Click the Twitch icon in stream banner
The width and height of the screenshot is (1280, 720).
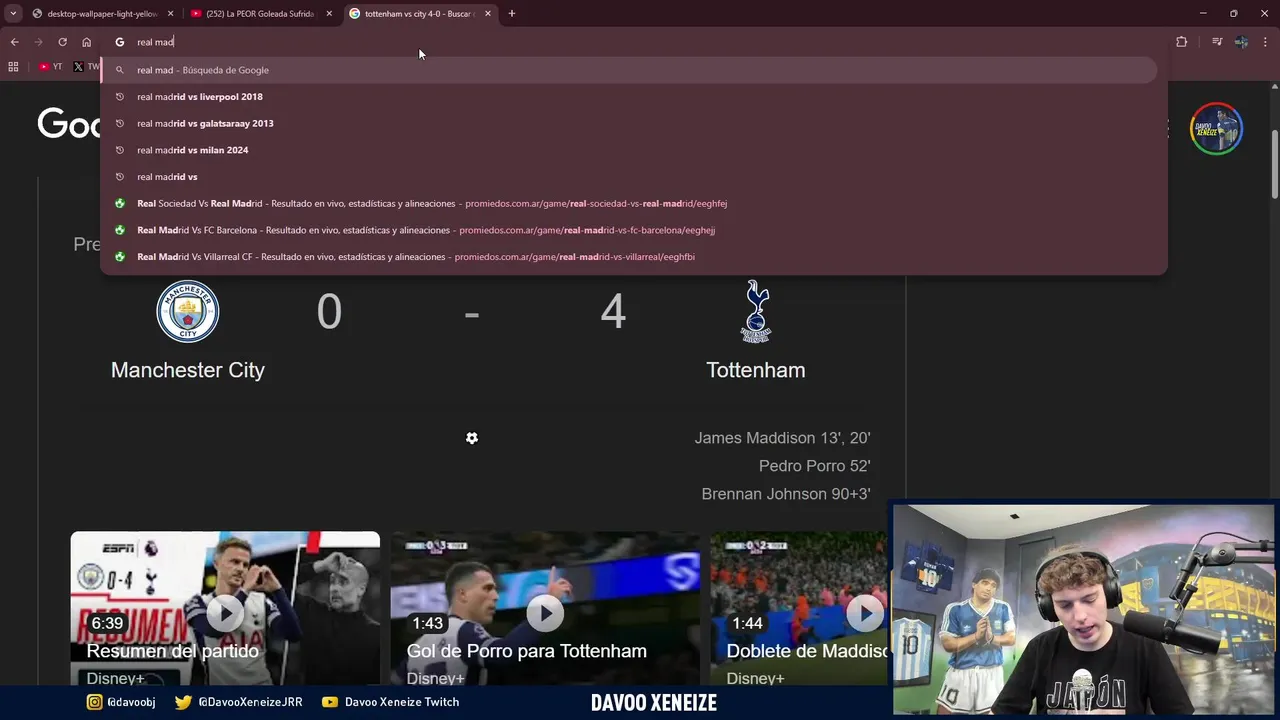pyautogui.click(x=330, y=702)
